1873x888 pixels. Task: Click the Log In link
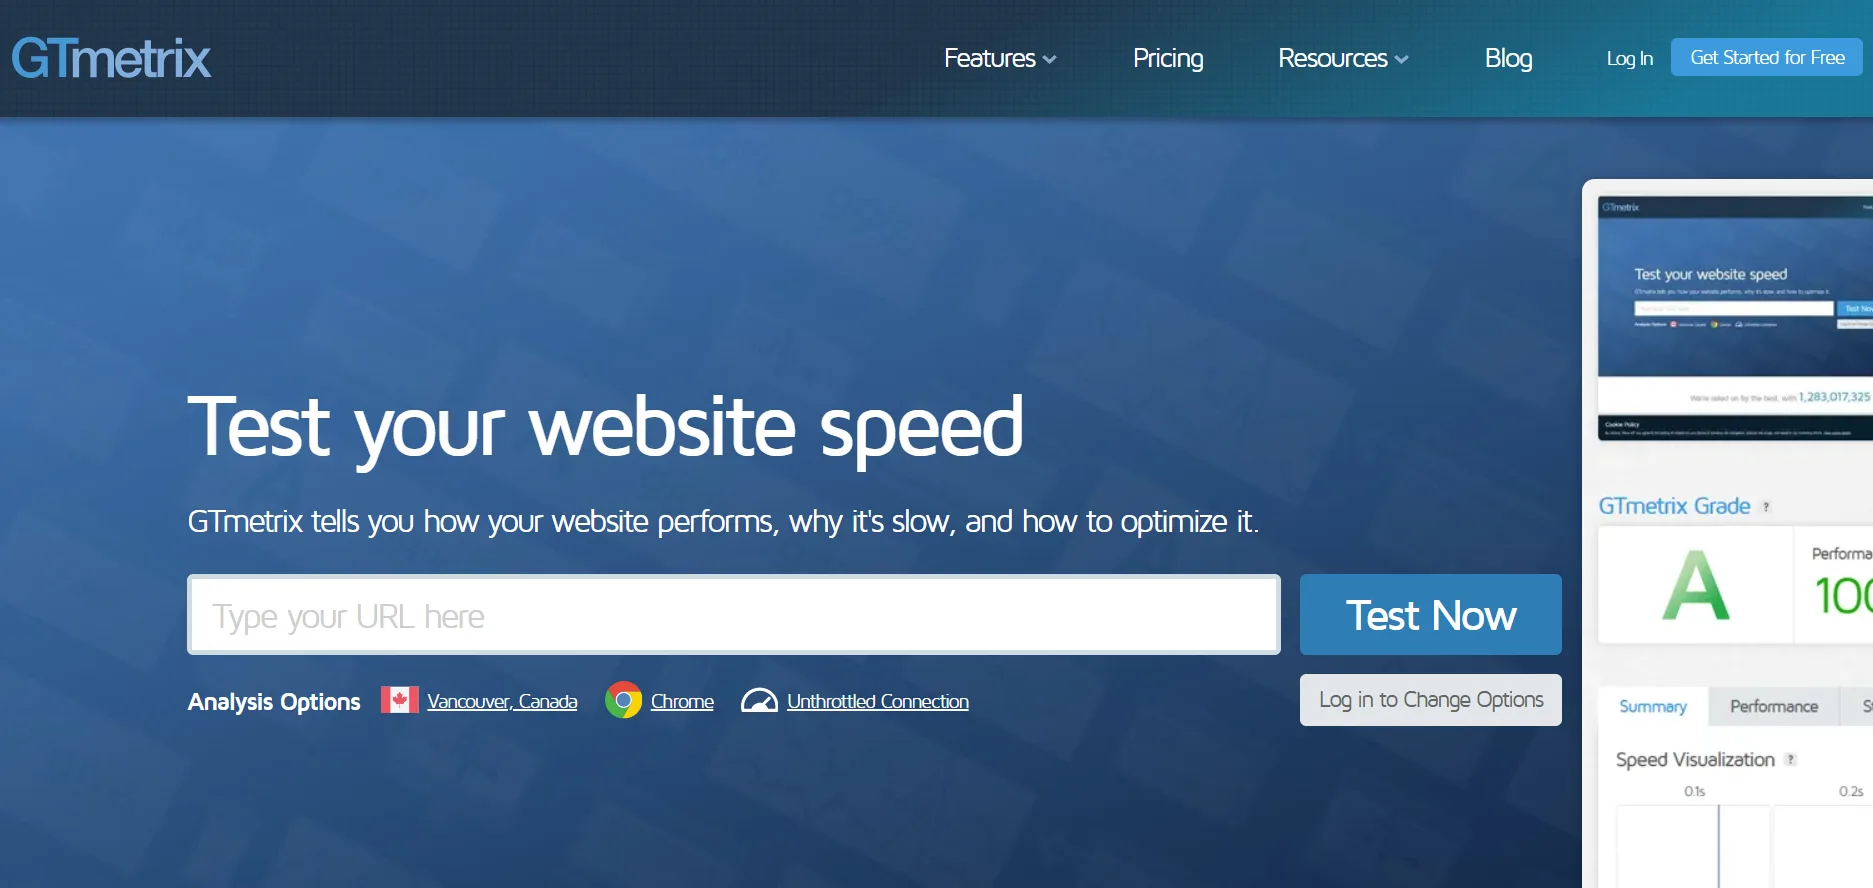click(x=1629, y=58)
